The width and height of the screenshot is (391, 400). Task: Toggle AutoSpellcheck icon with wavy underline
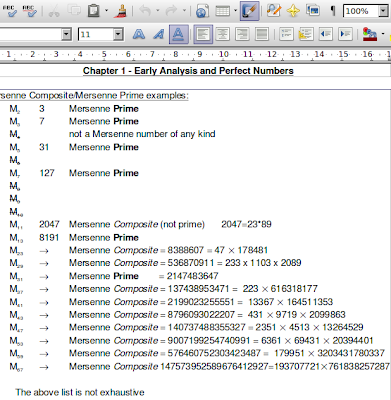(x=30, y=11)
